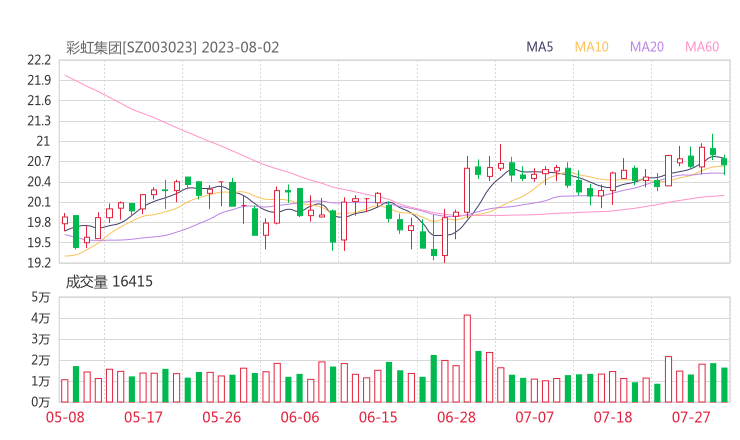Click the 0万 volume axis label

pos(41,402)
